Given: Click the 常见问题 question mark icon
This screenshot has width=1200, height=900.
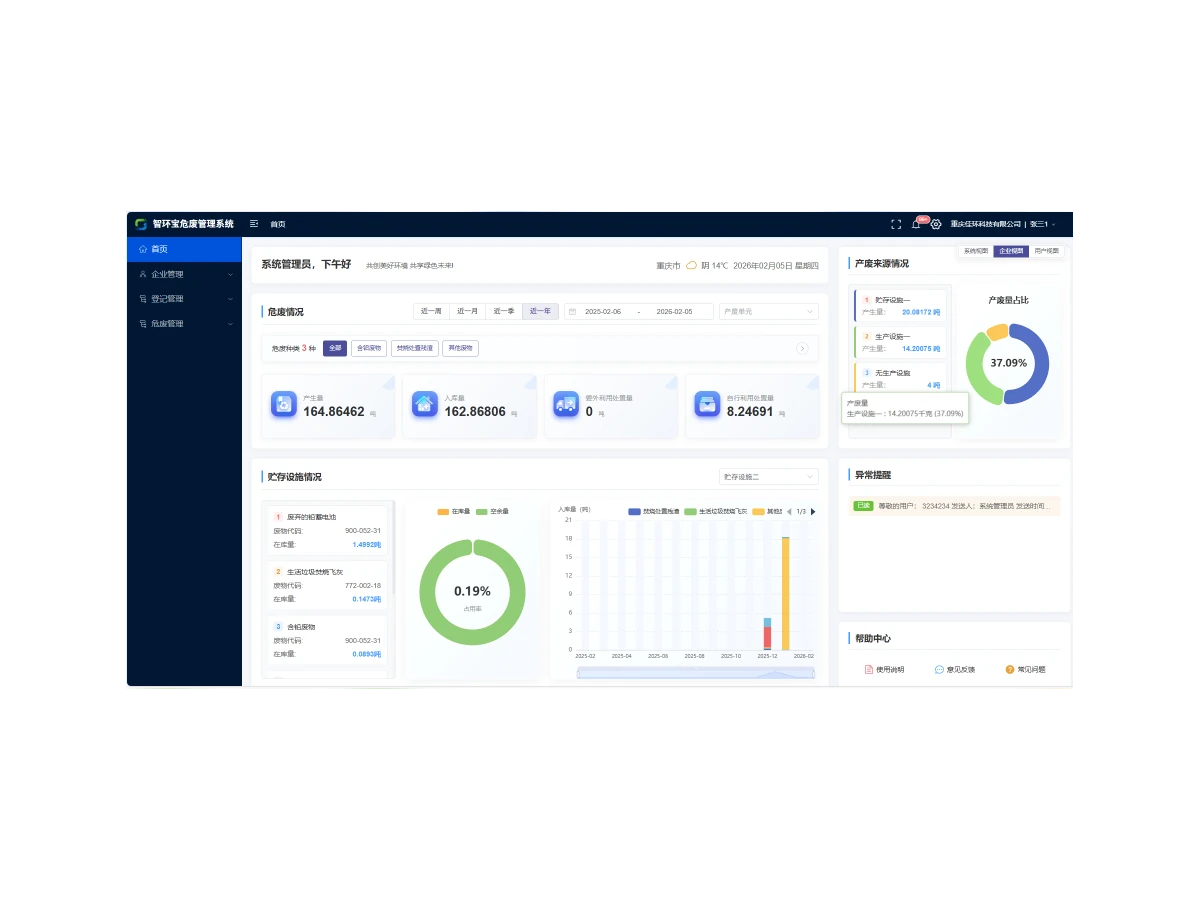Looking at the screenshot, I should (1010, 669).
